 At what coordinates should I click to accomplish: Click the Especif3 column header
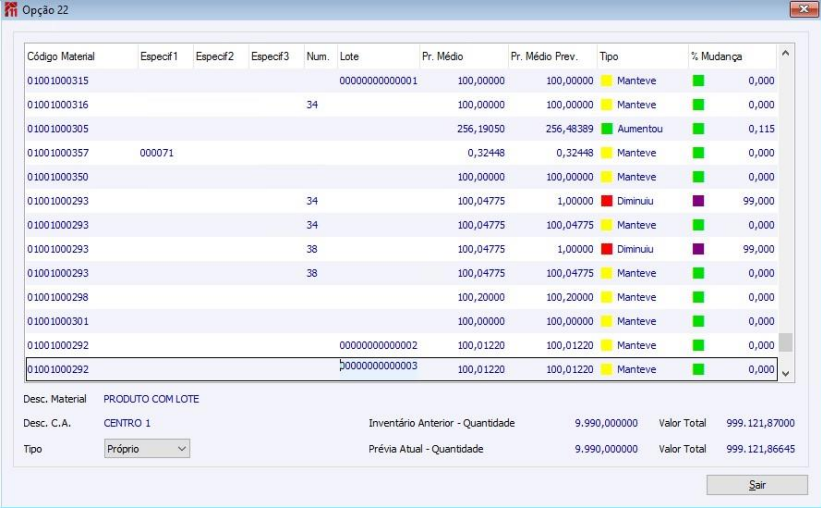point(276,56)
